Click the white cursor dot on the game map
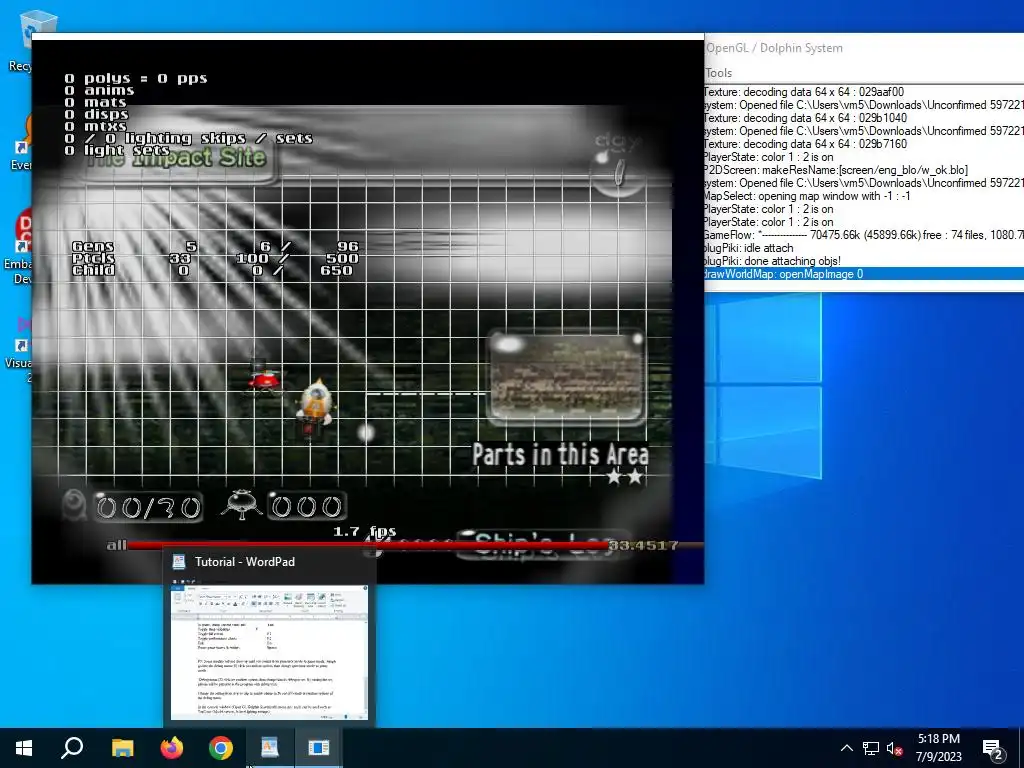 [366, 432]
